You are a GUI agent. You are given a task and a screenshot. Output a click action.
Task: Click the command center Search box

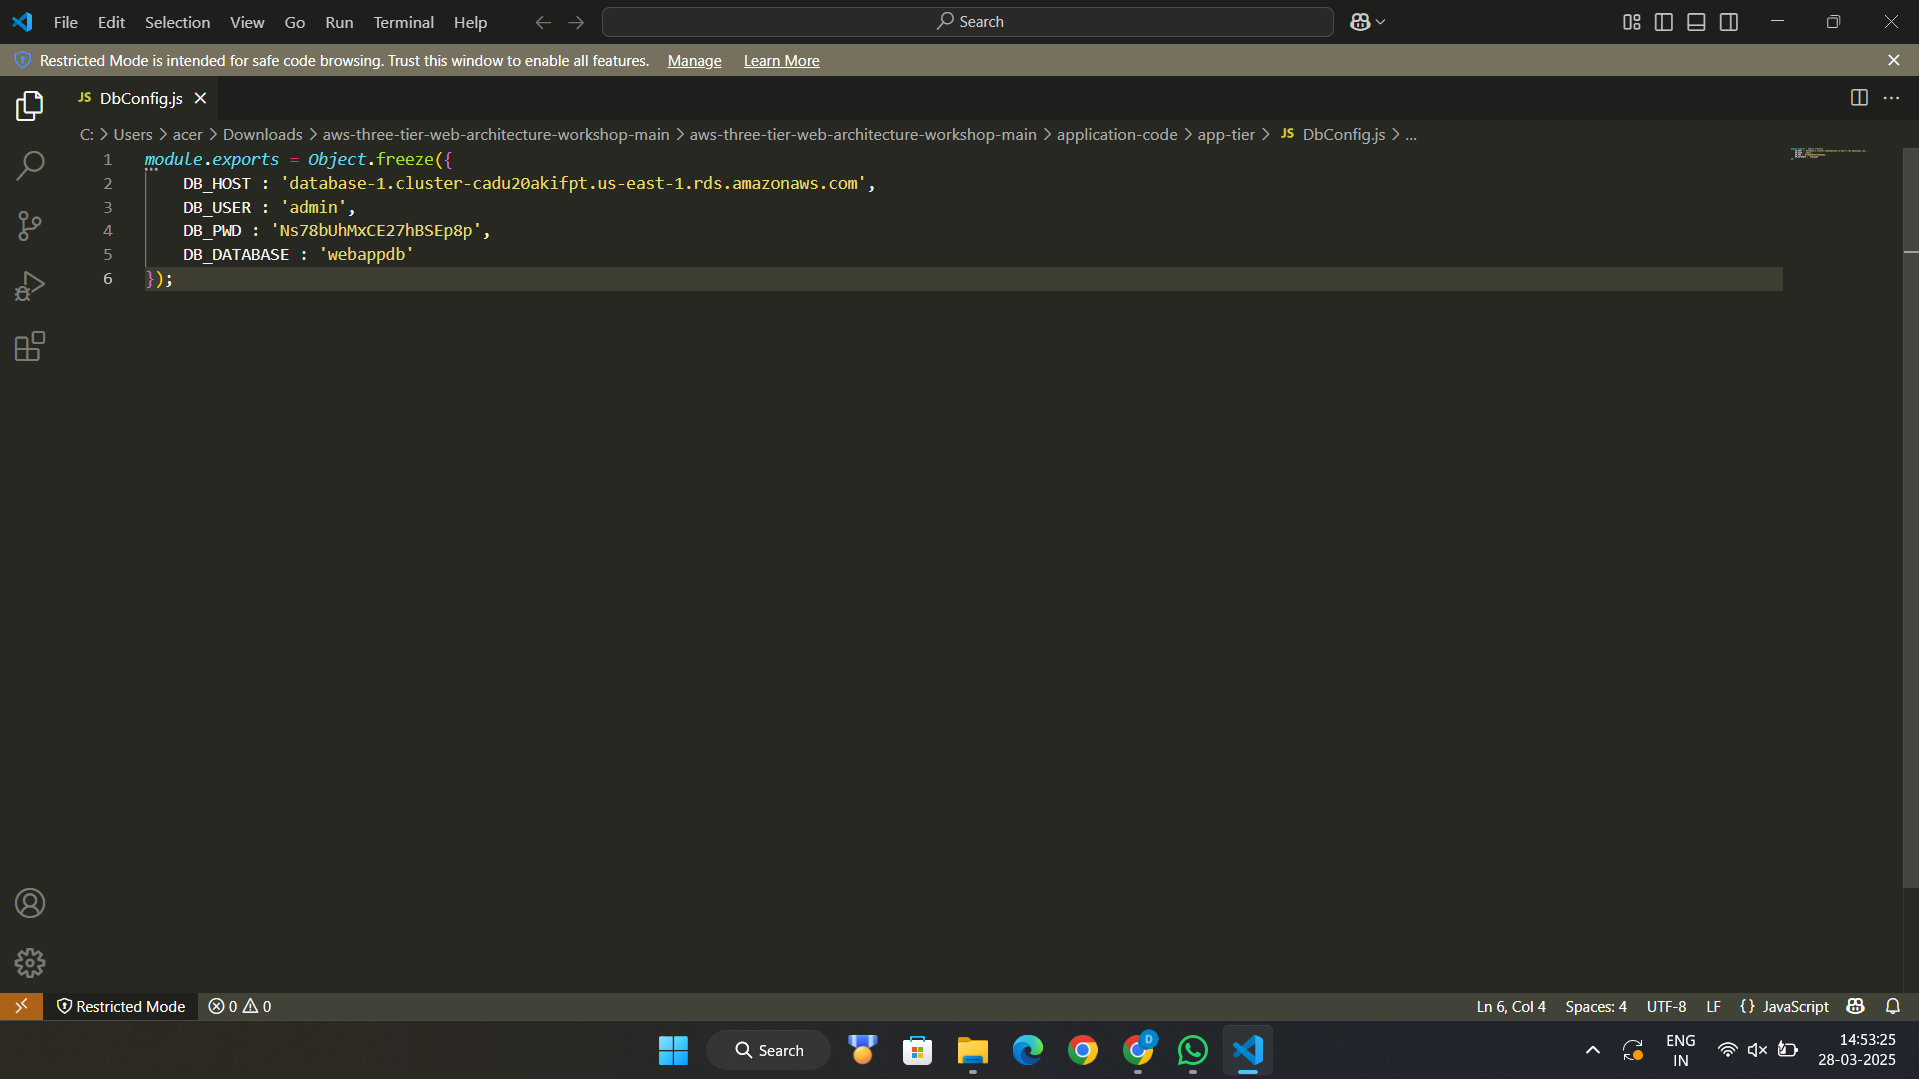(967, 22)
